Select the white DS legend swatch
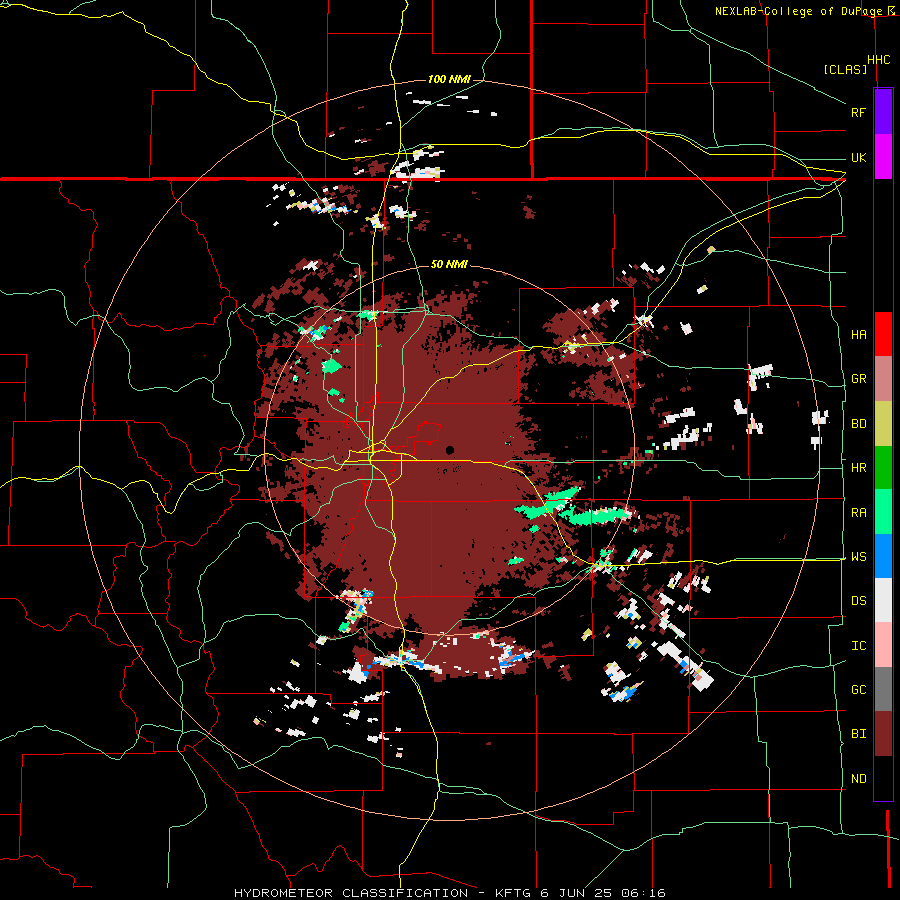 tap(883, 600)
